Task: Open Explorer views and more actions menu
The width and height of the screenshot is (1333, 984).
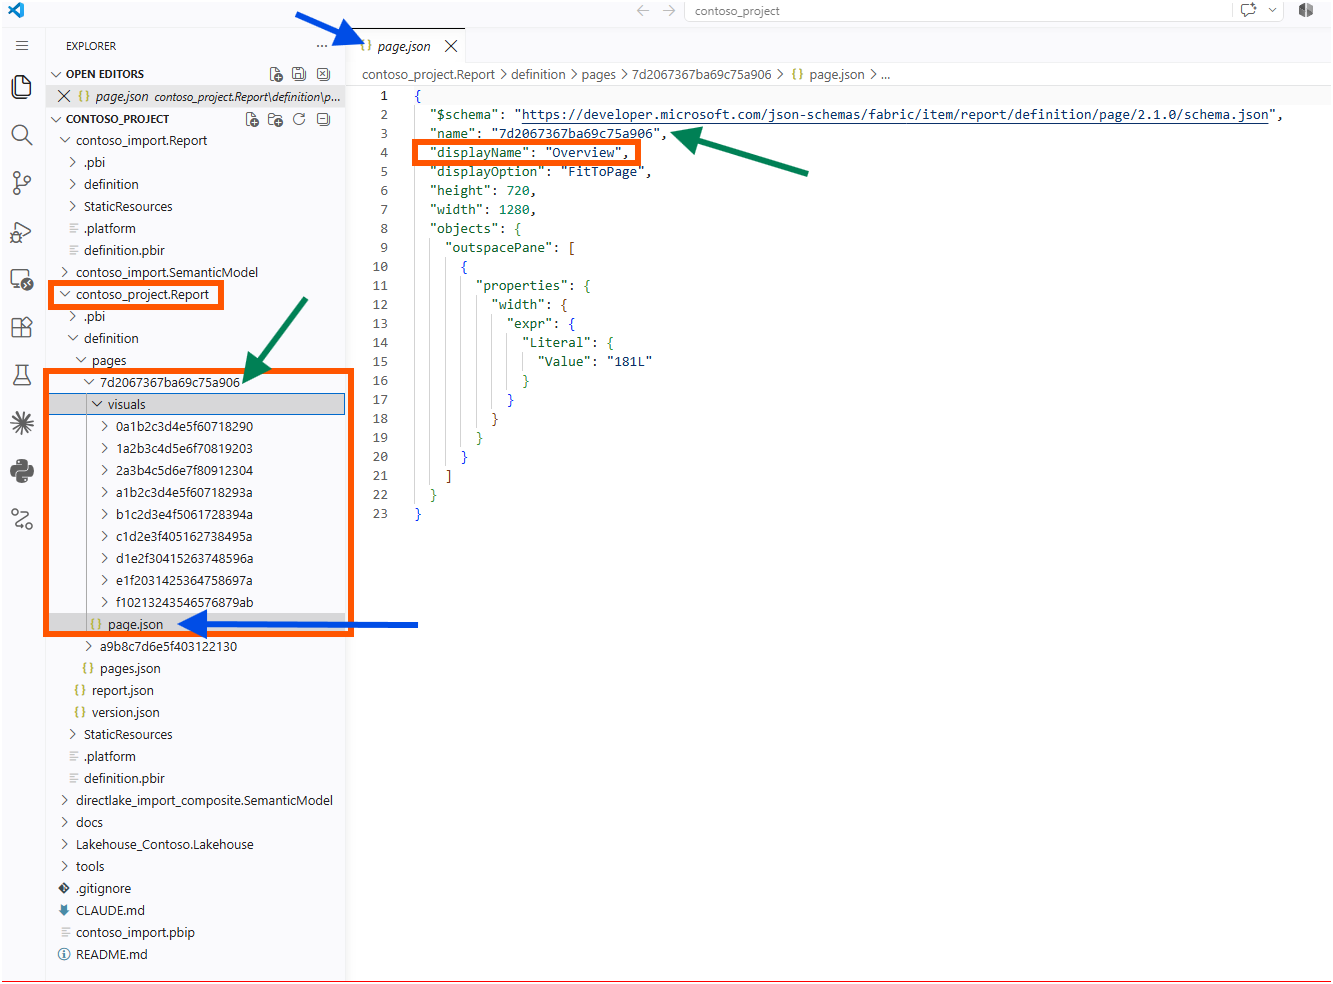Action: (321, 46)
